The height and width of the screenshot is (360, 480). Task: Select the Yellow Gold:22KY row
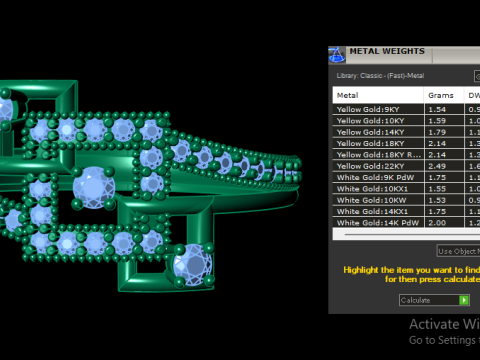click(x=406, y=166)
